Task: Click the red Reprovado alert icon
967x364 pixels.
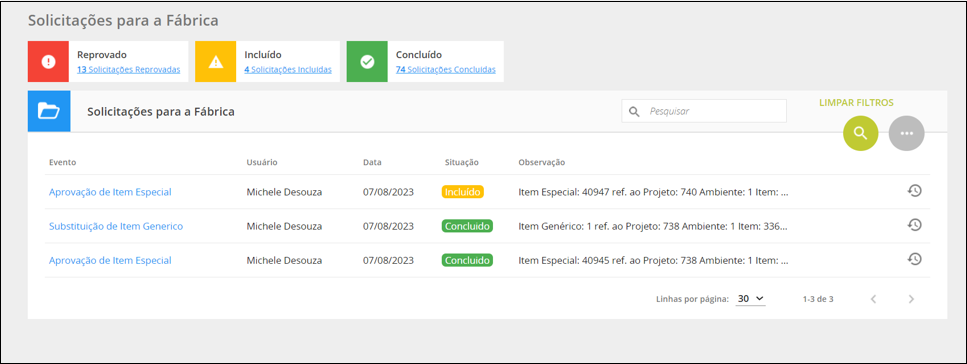Action: click(48, 62)
